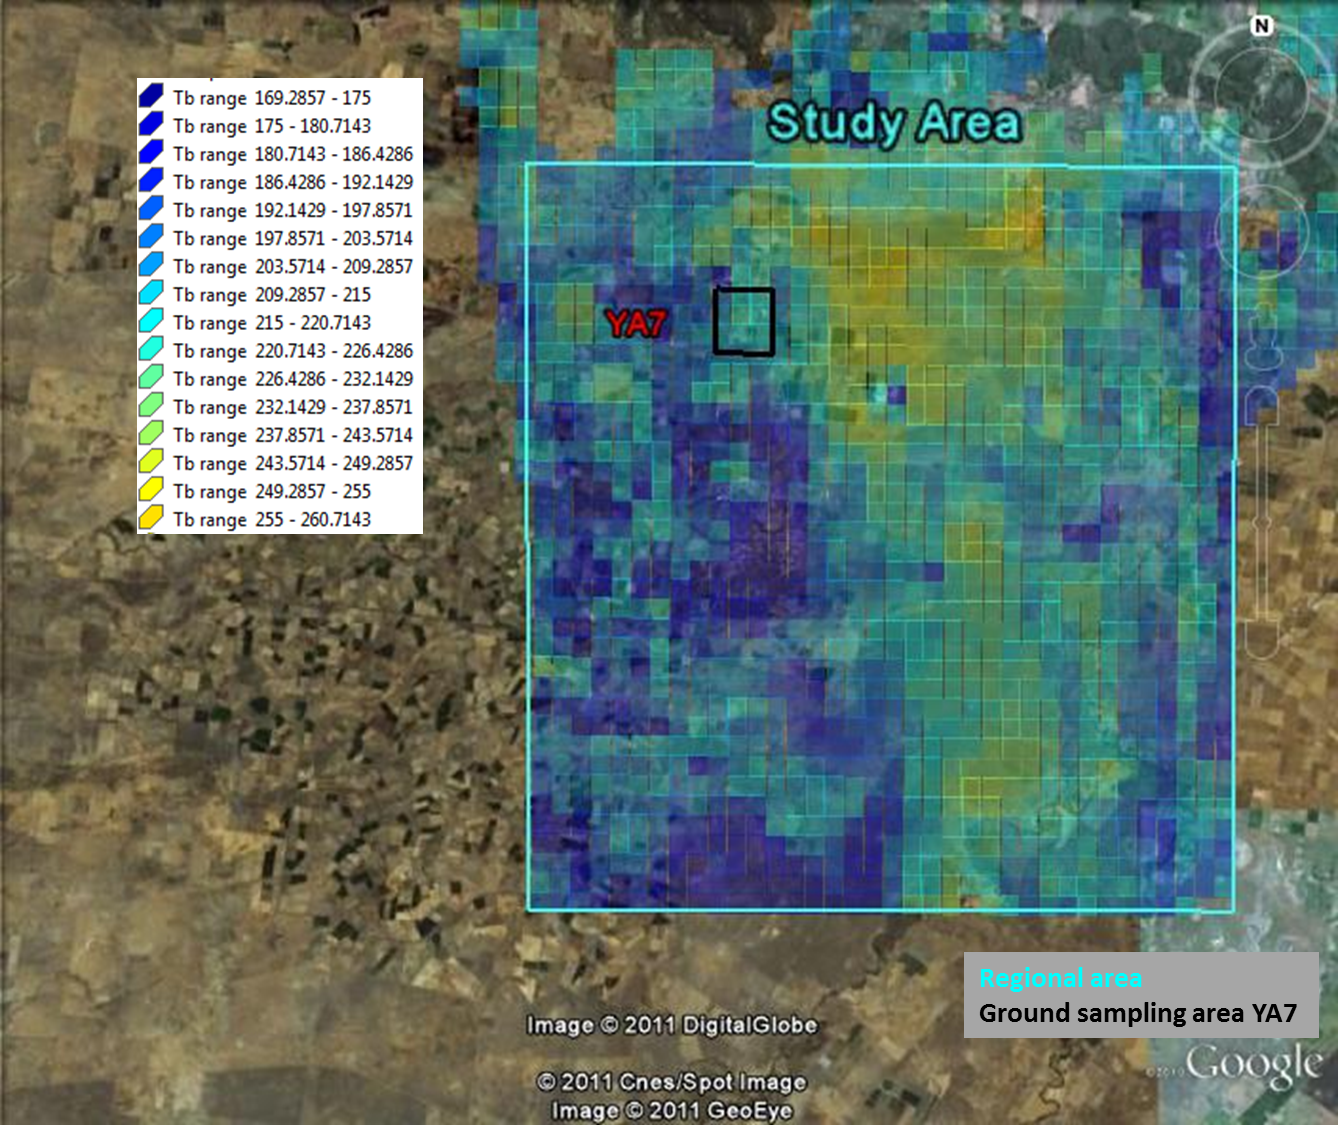Click the Google logo watermark
This screenshot has width=1338, height=1125.
pyautogui.click(x=1253, y=1065)
